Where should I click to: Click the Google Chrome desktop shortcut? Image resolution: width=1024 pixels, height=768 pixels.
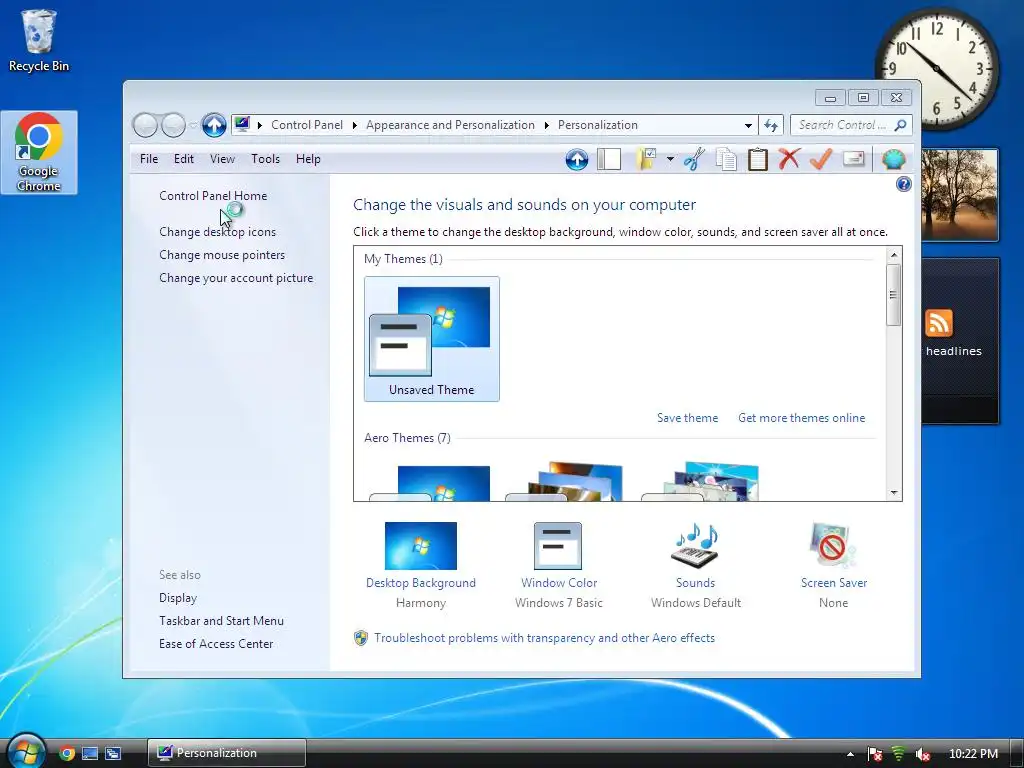(x=39, y=152)
